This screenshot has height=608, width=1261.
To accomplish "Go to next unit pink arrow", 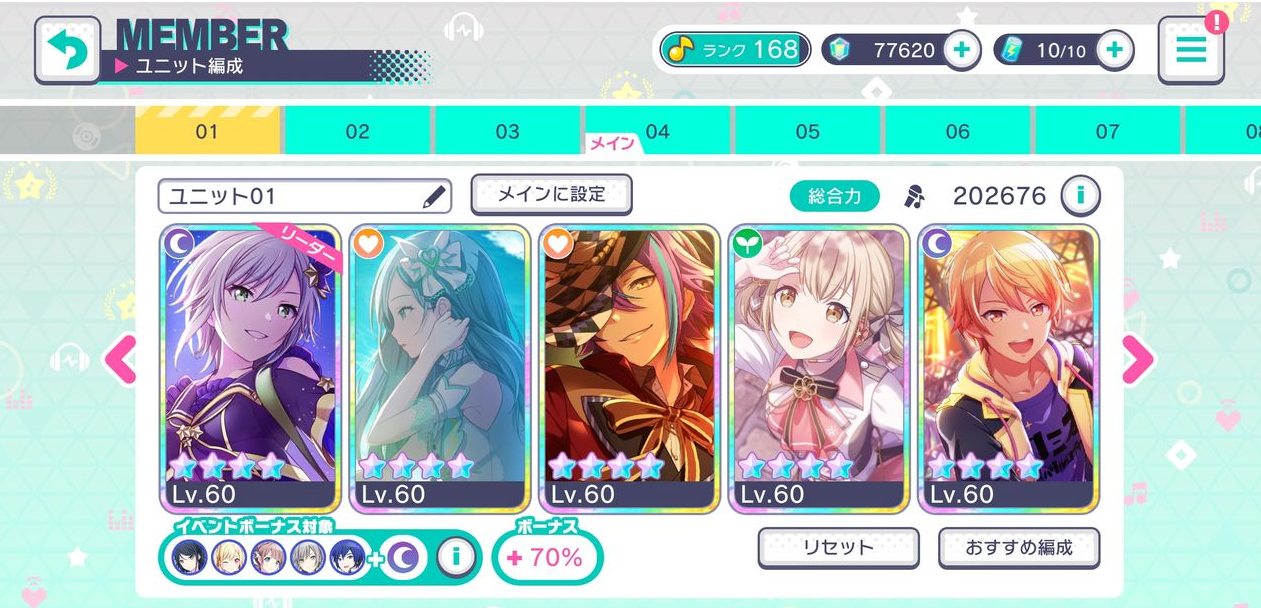I will tap(1138, 360).
